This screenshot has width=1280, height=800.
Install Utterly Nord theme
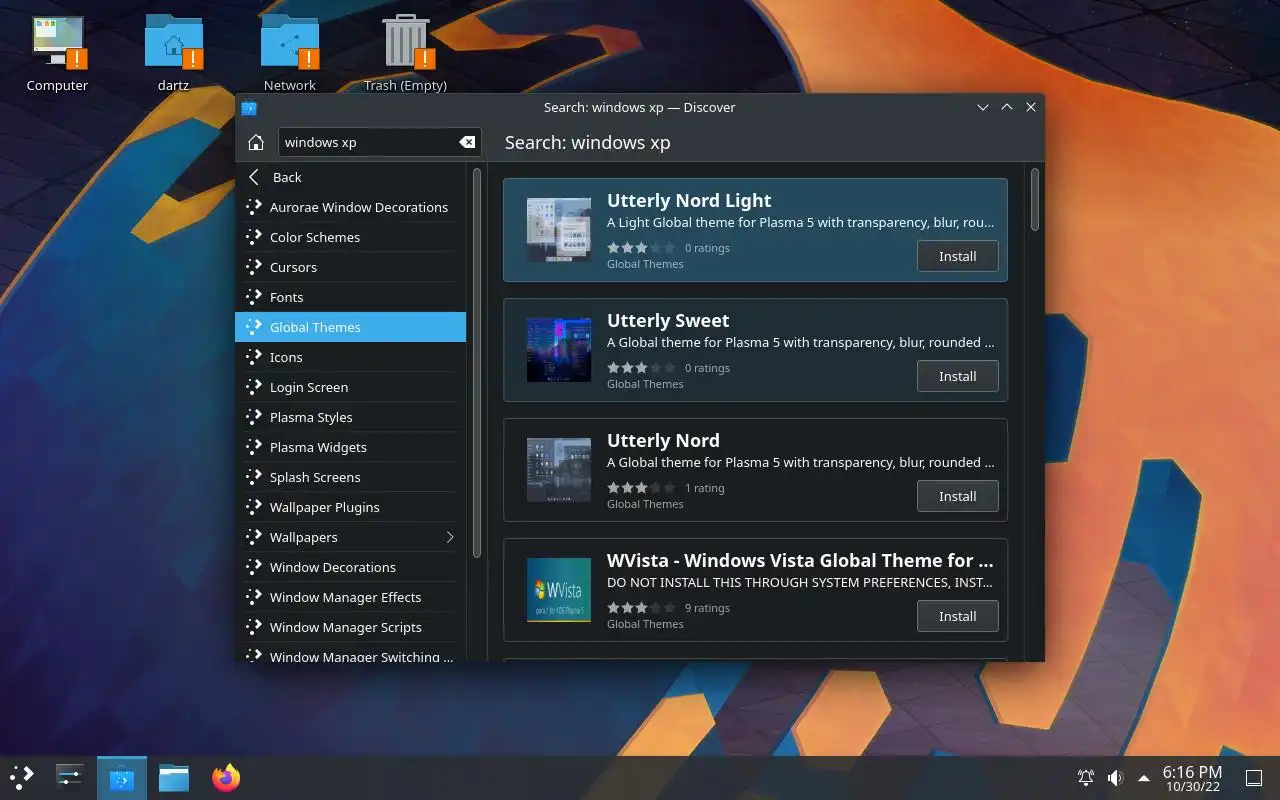957,496
